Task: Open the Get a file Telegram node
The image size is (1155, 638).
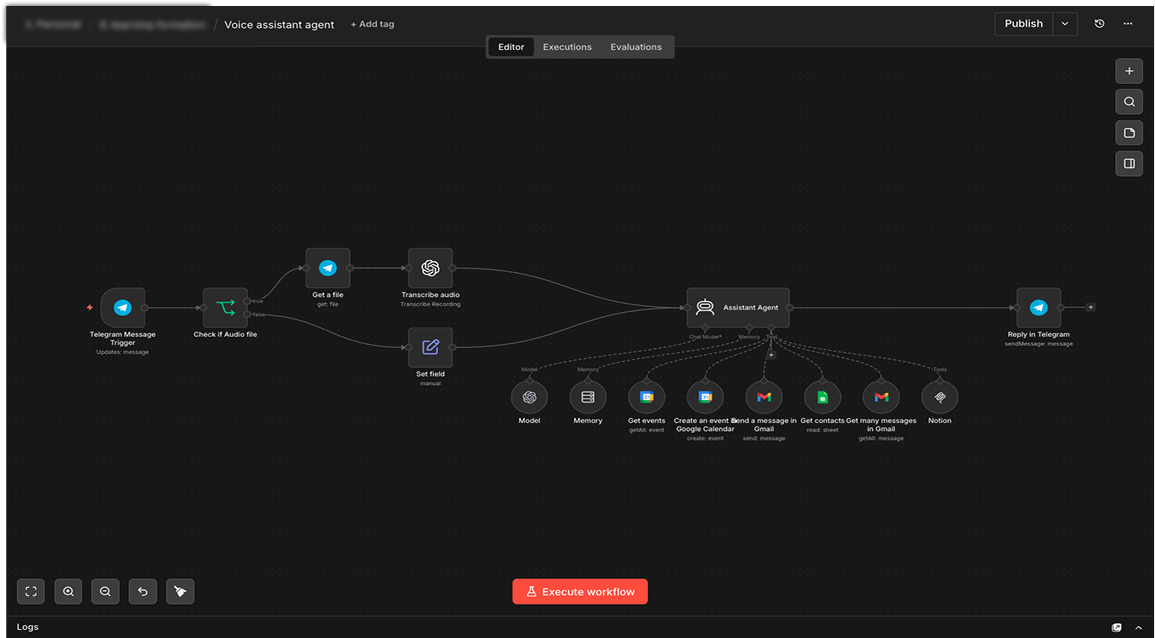Action: (328, 268)
